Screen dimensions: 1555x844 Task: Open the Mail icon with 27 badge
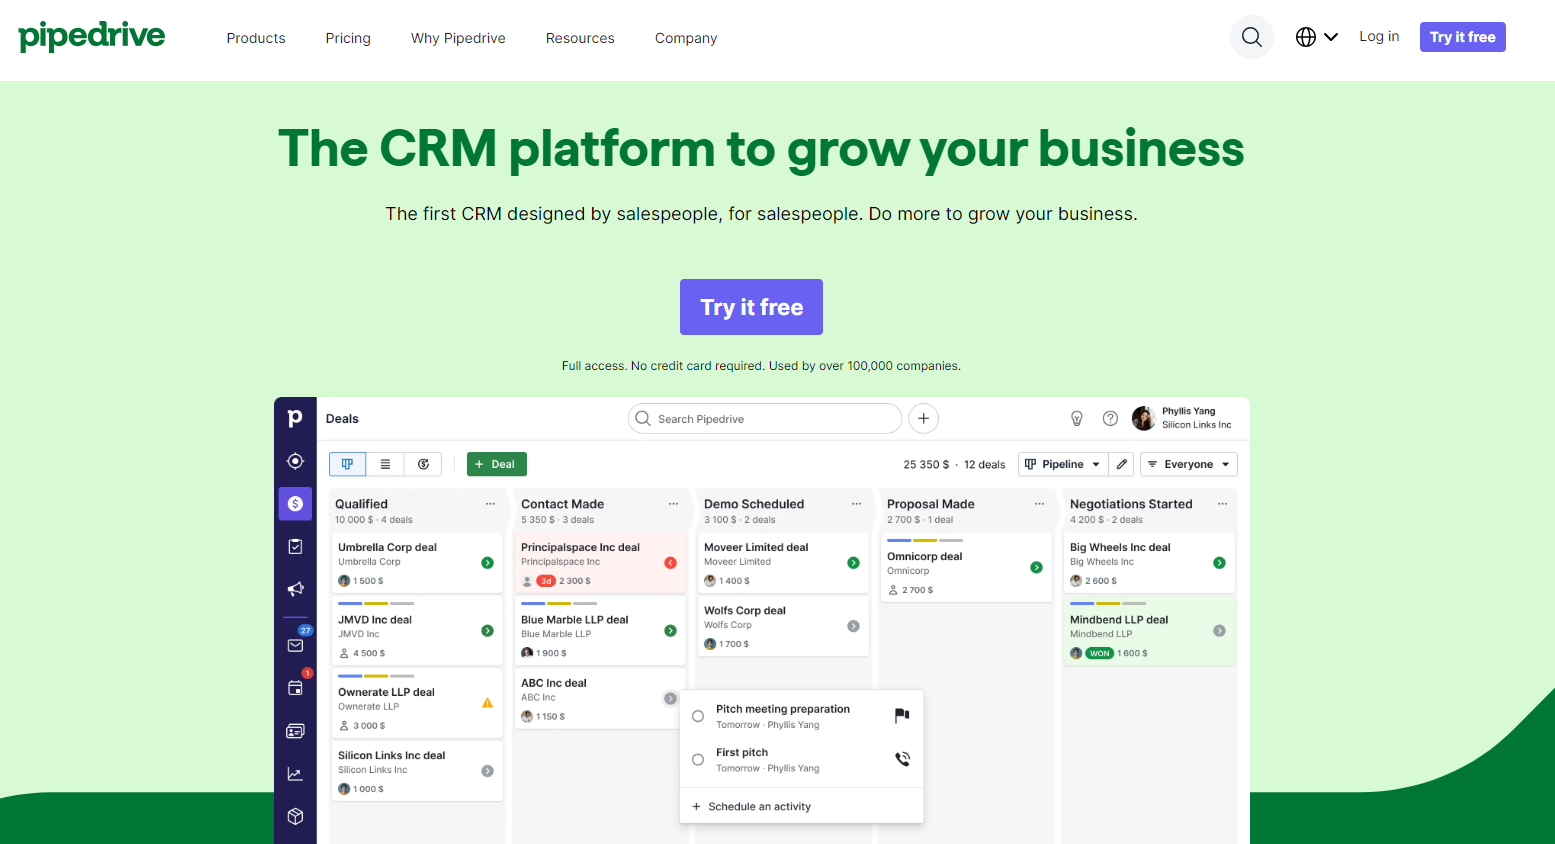point(296,644)
